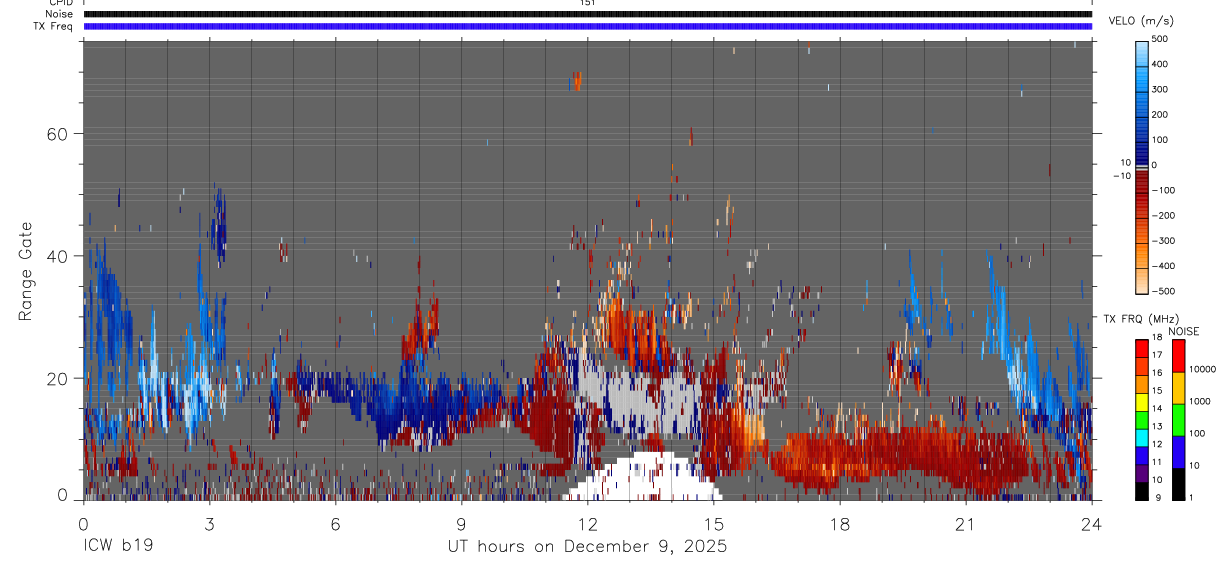Select the 300 label on the velocity scale
1228x567 pixels.
coord(1160,89)
